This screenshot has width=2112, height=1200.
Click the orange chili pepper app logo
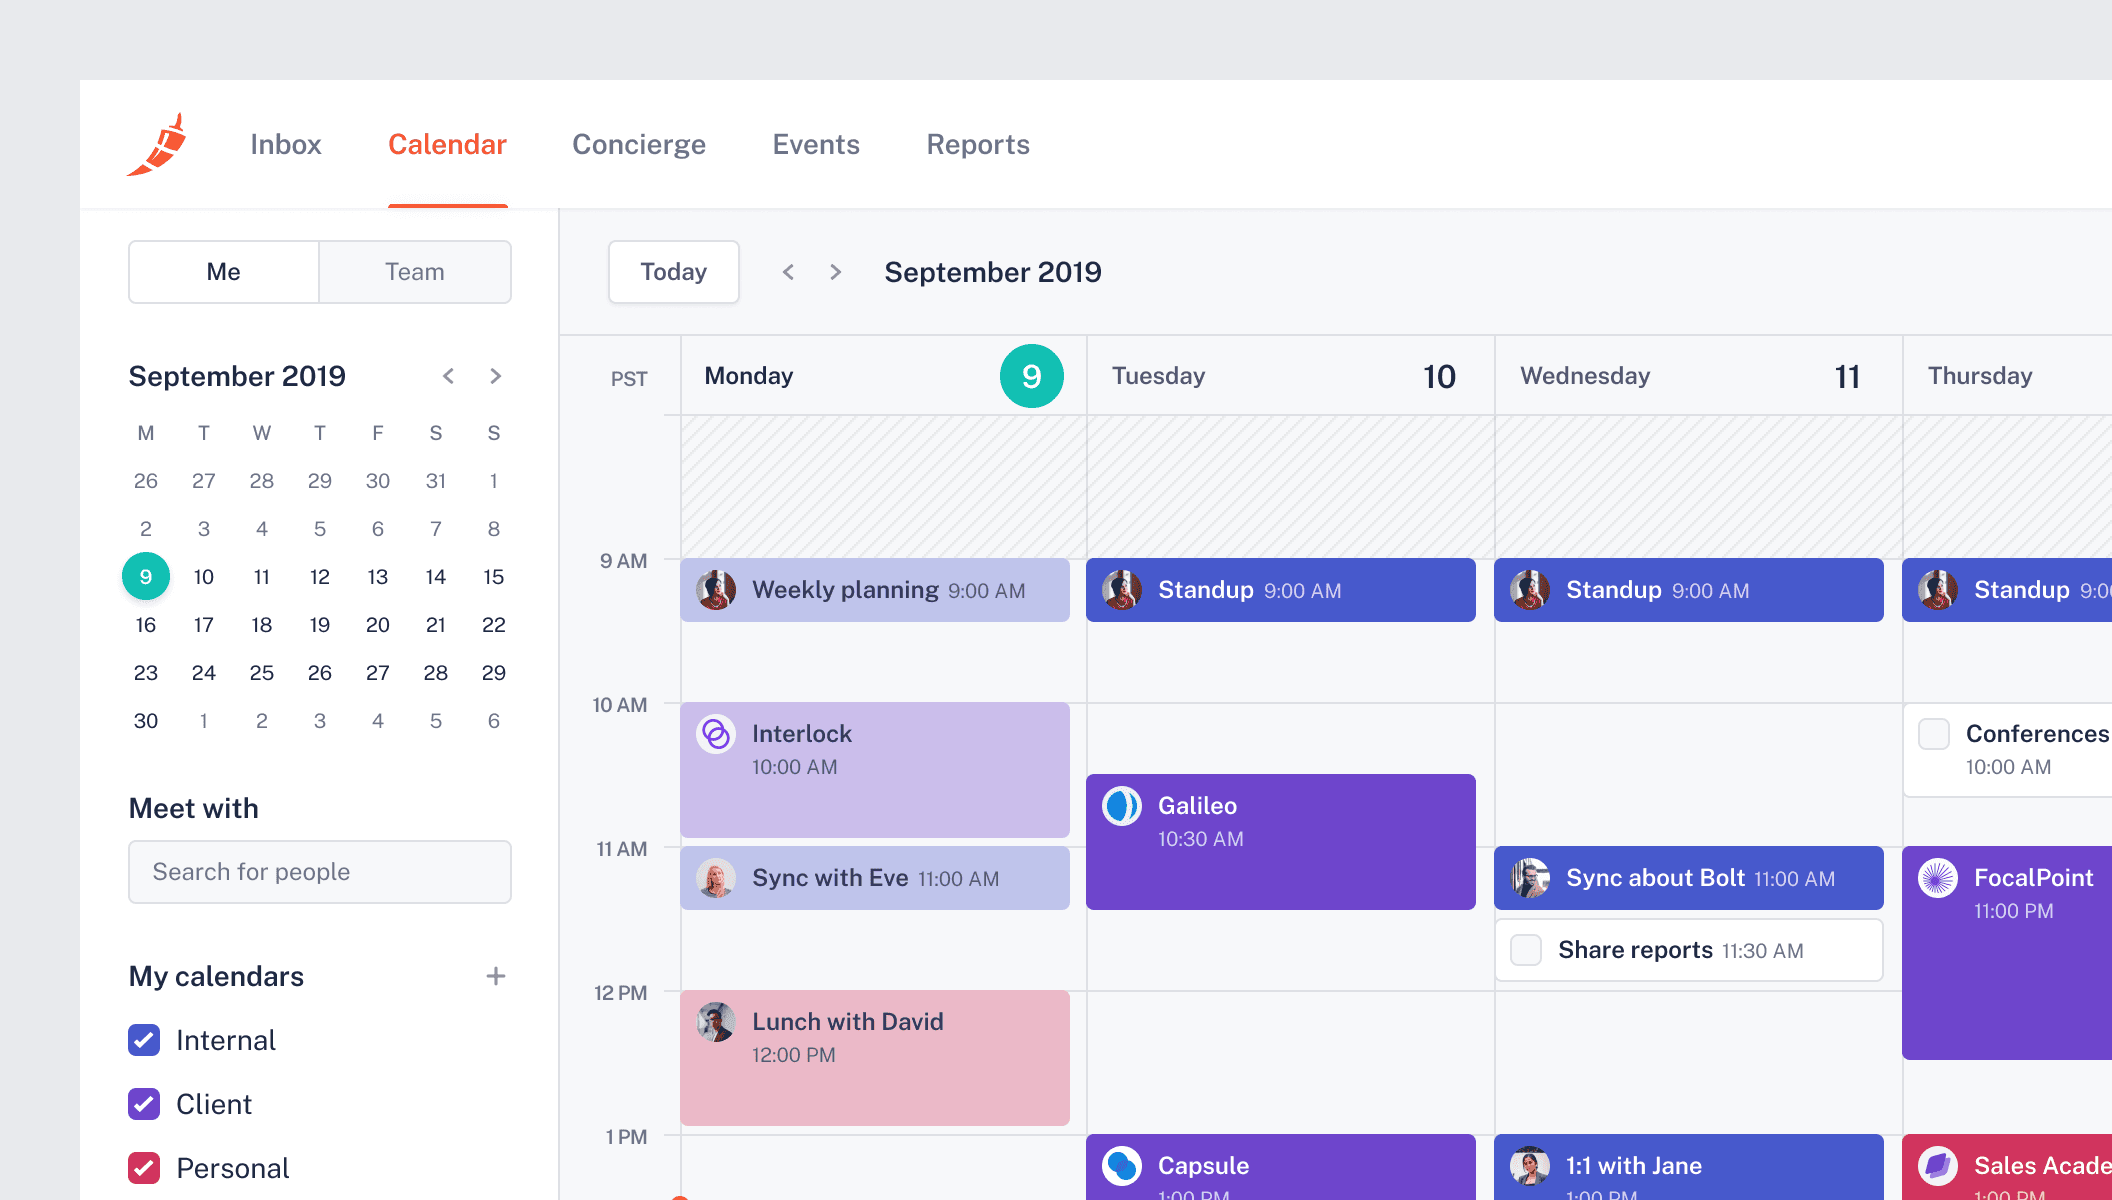159,145
